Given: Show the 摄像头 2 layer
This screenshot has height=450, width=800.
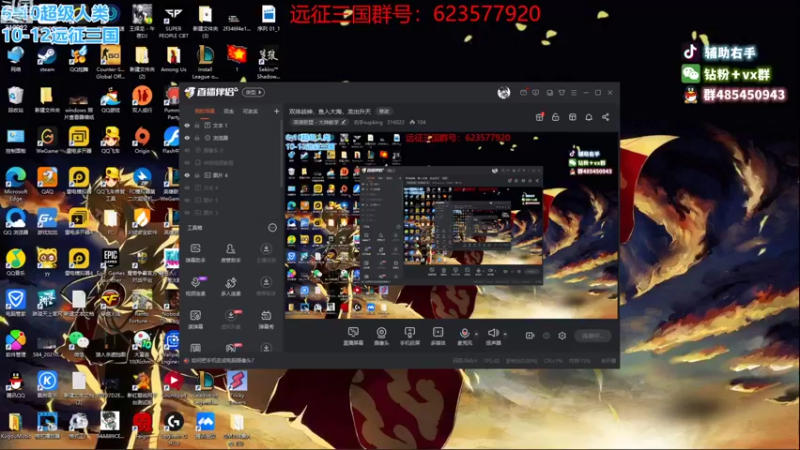Looking at the screenshot, I should [x=187, y=150].
